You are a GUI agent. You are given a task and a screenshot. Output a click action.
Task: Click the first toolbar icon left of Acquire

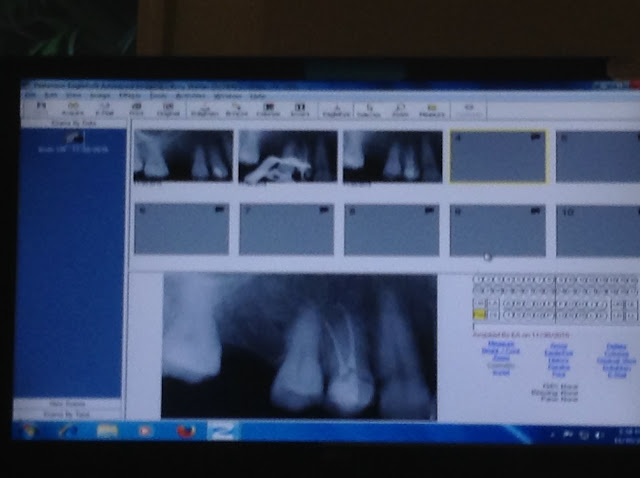coord(41,109)
